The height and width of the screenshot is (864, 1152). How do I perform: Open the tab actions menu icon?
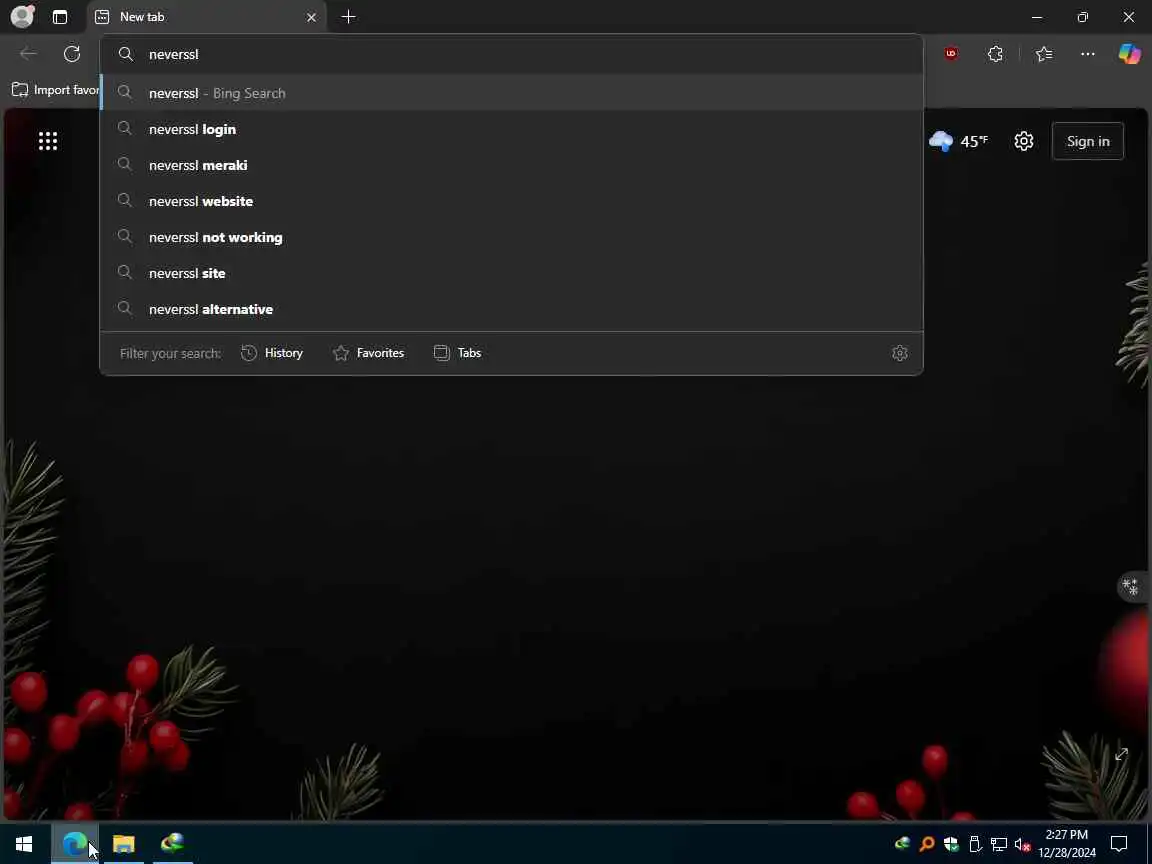pyautogui.click(x=60, y=17)
